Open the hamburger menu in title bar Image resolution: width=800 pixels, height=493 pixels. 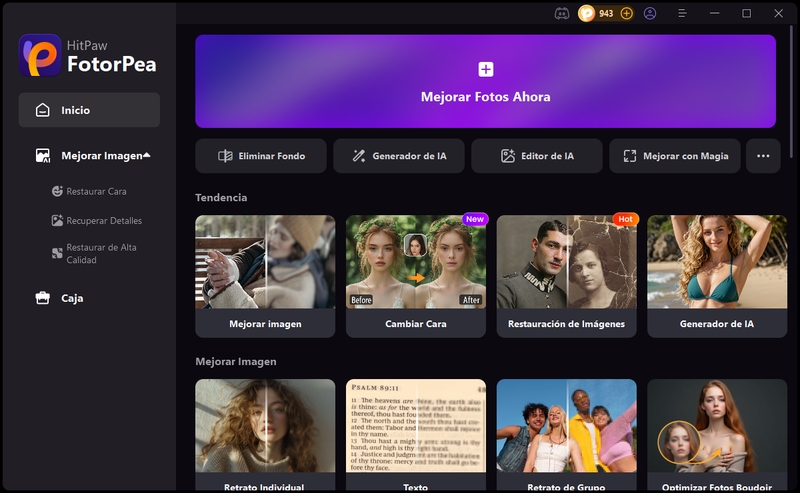click(x=682, y=14)
